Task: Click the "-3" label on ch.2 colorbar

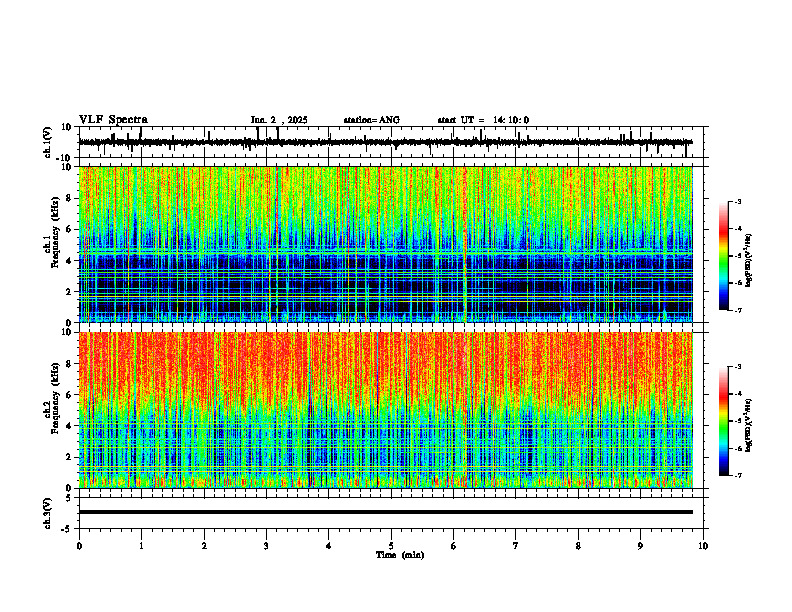Action: (738, 367)
